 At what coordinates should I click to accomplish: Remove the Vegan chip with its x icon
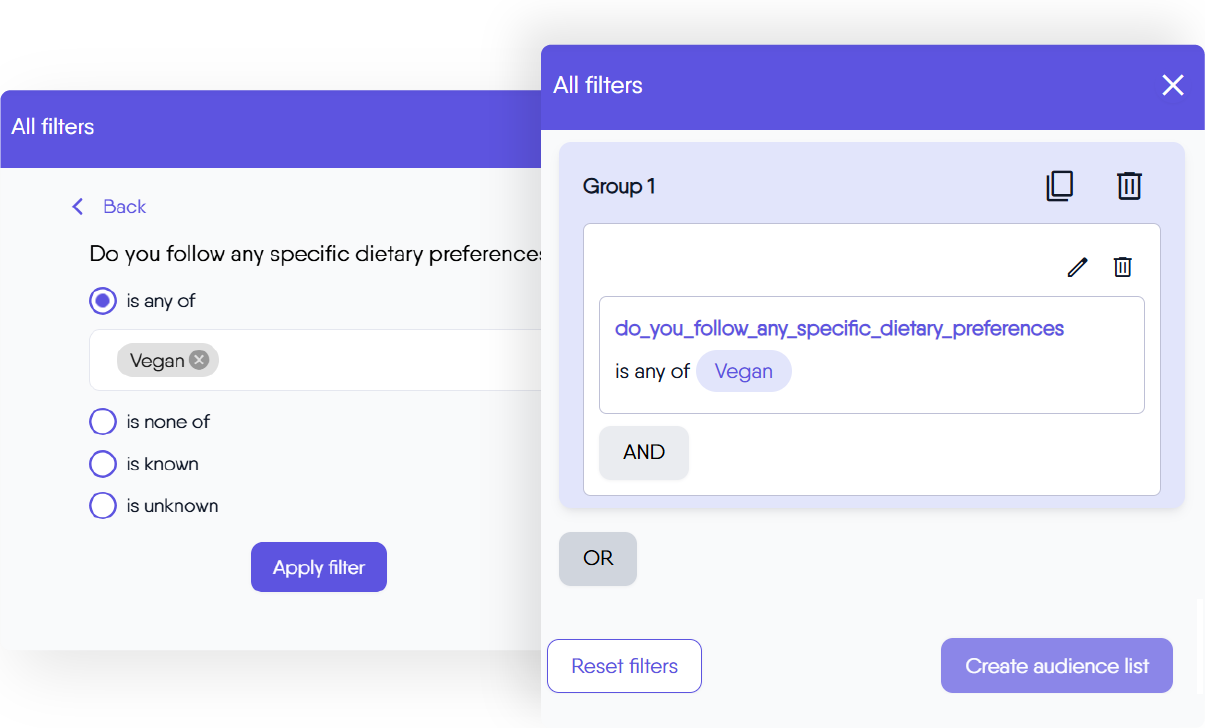click(199, 360)
